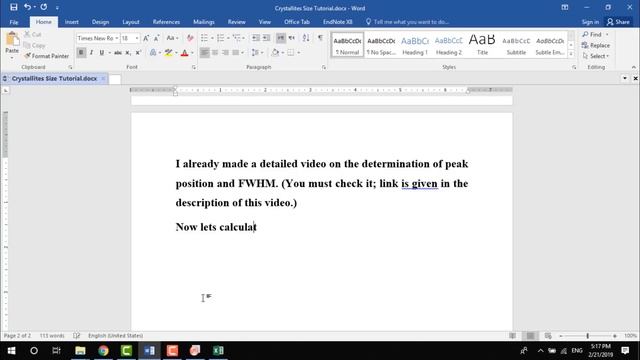Collapse the ribbon with the arrow
This screenshot has width=640, height=360.
point(633,67)
